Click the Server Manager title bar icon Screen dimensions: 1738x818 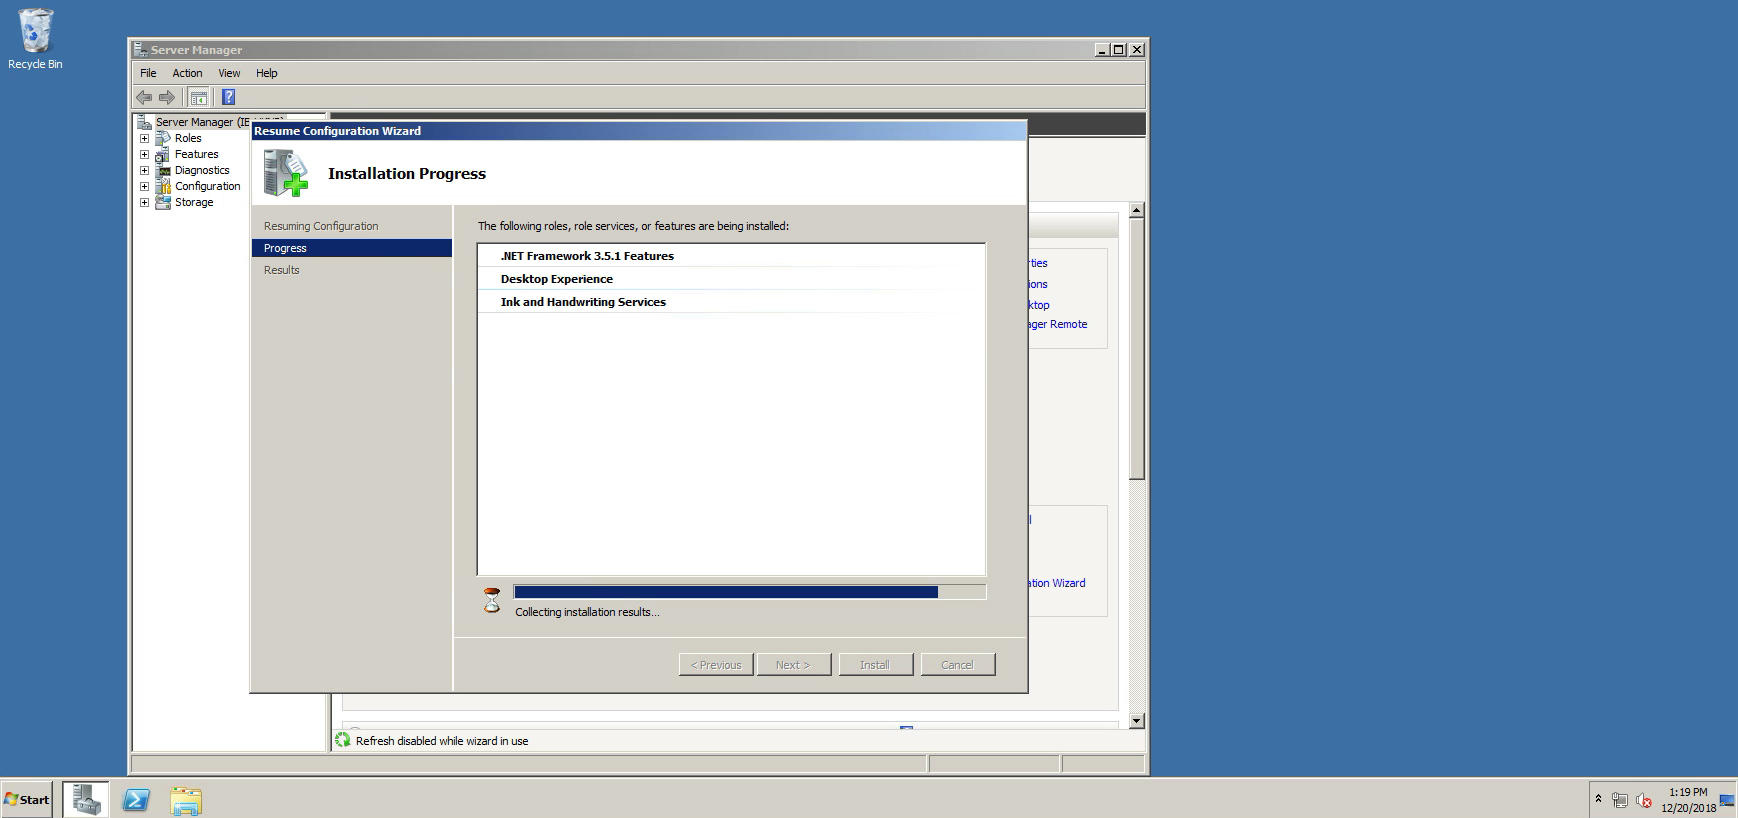tap(140, 49)
